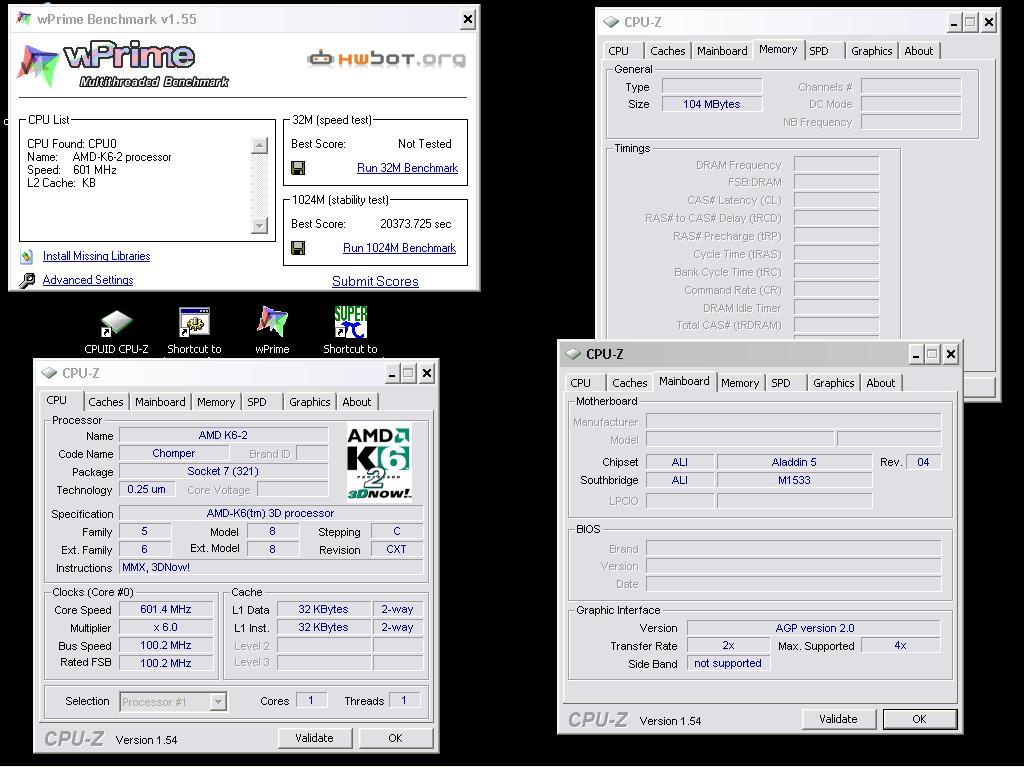Click the Advanced Settings wrench icon
Screen dimensions: 1024x768
pyautogui.click(x=27, y=281)
